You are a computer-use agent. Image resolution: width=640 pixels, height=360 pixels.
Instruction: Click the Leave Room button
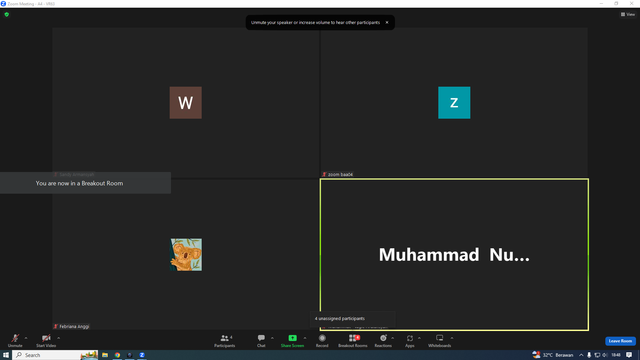pyautogui.click(x=620, y=341)
